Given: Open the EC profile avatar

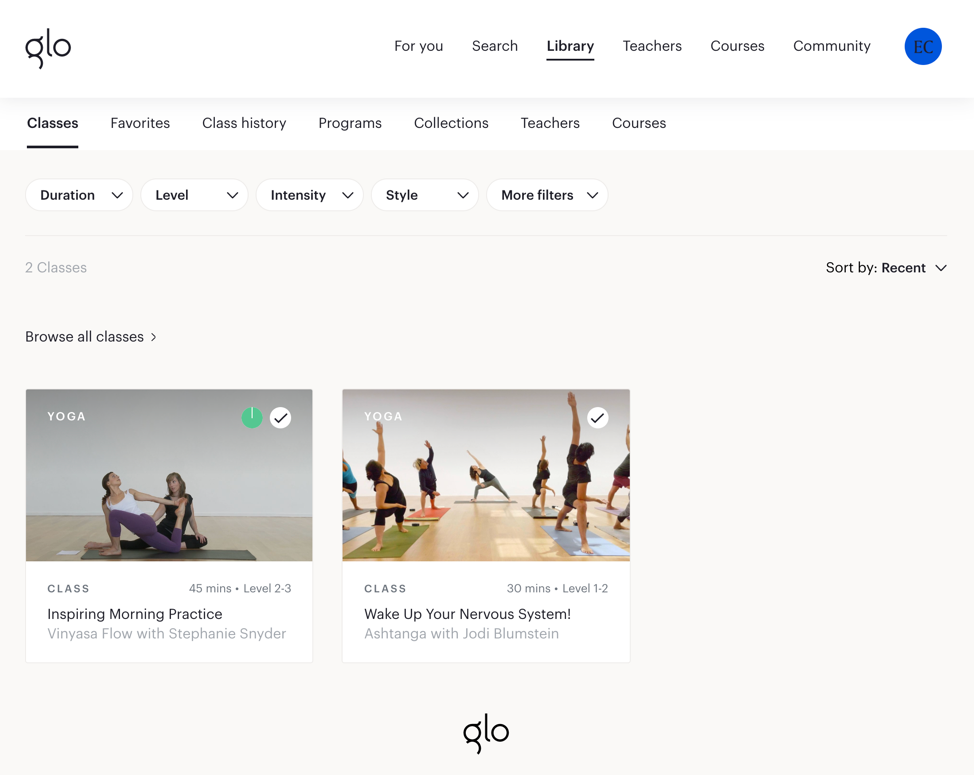Looking at the screenshot, I should click(x=922, y=47).
